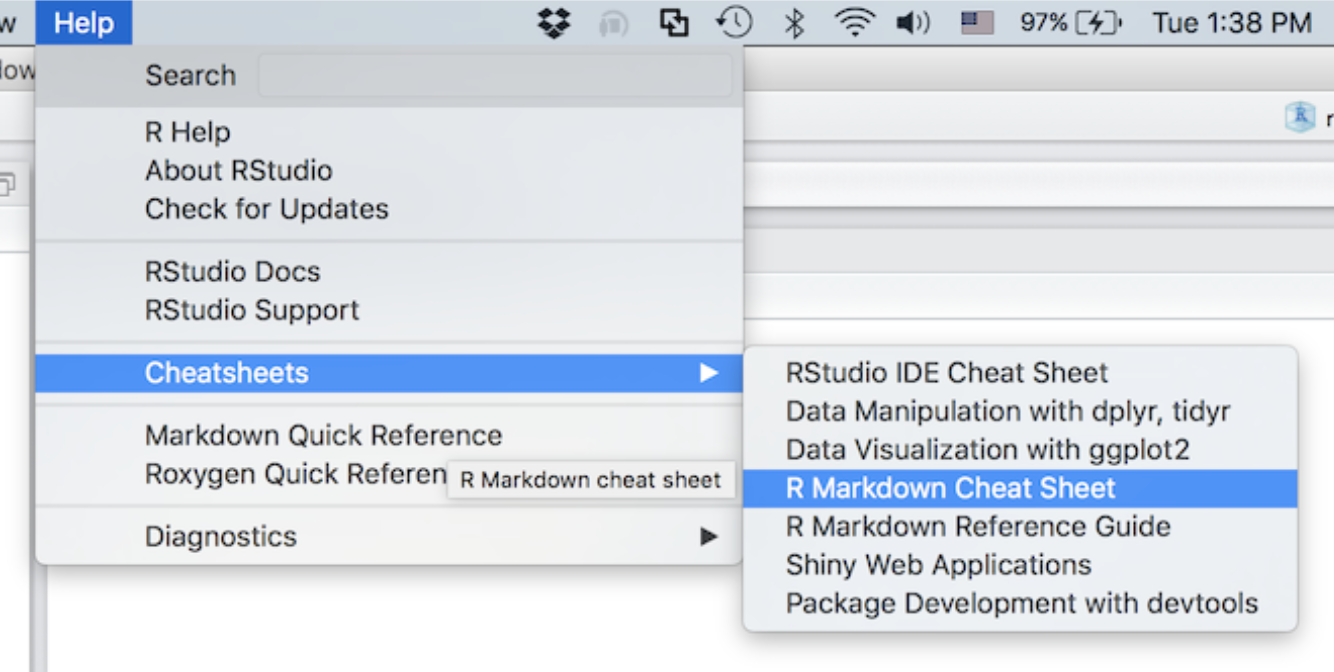Open the Wi-Fi status menu
The height and width of the screenshot is (672, 1334).
pos(854,23)
